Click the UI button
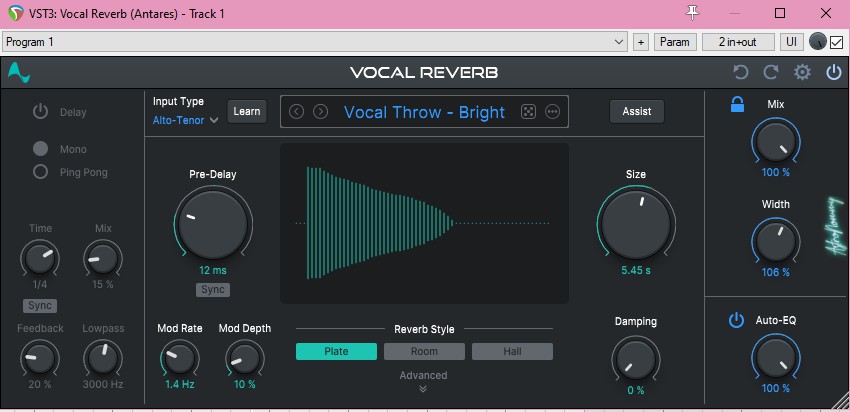This screenshot has height=412, width=850. tap(791, 42)
